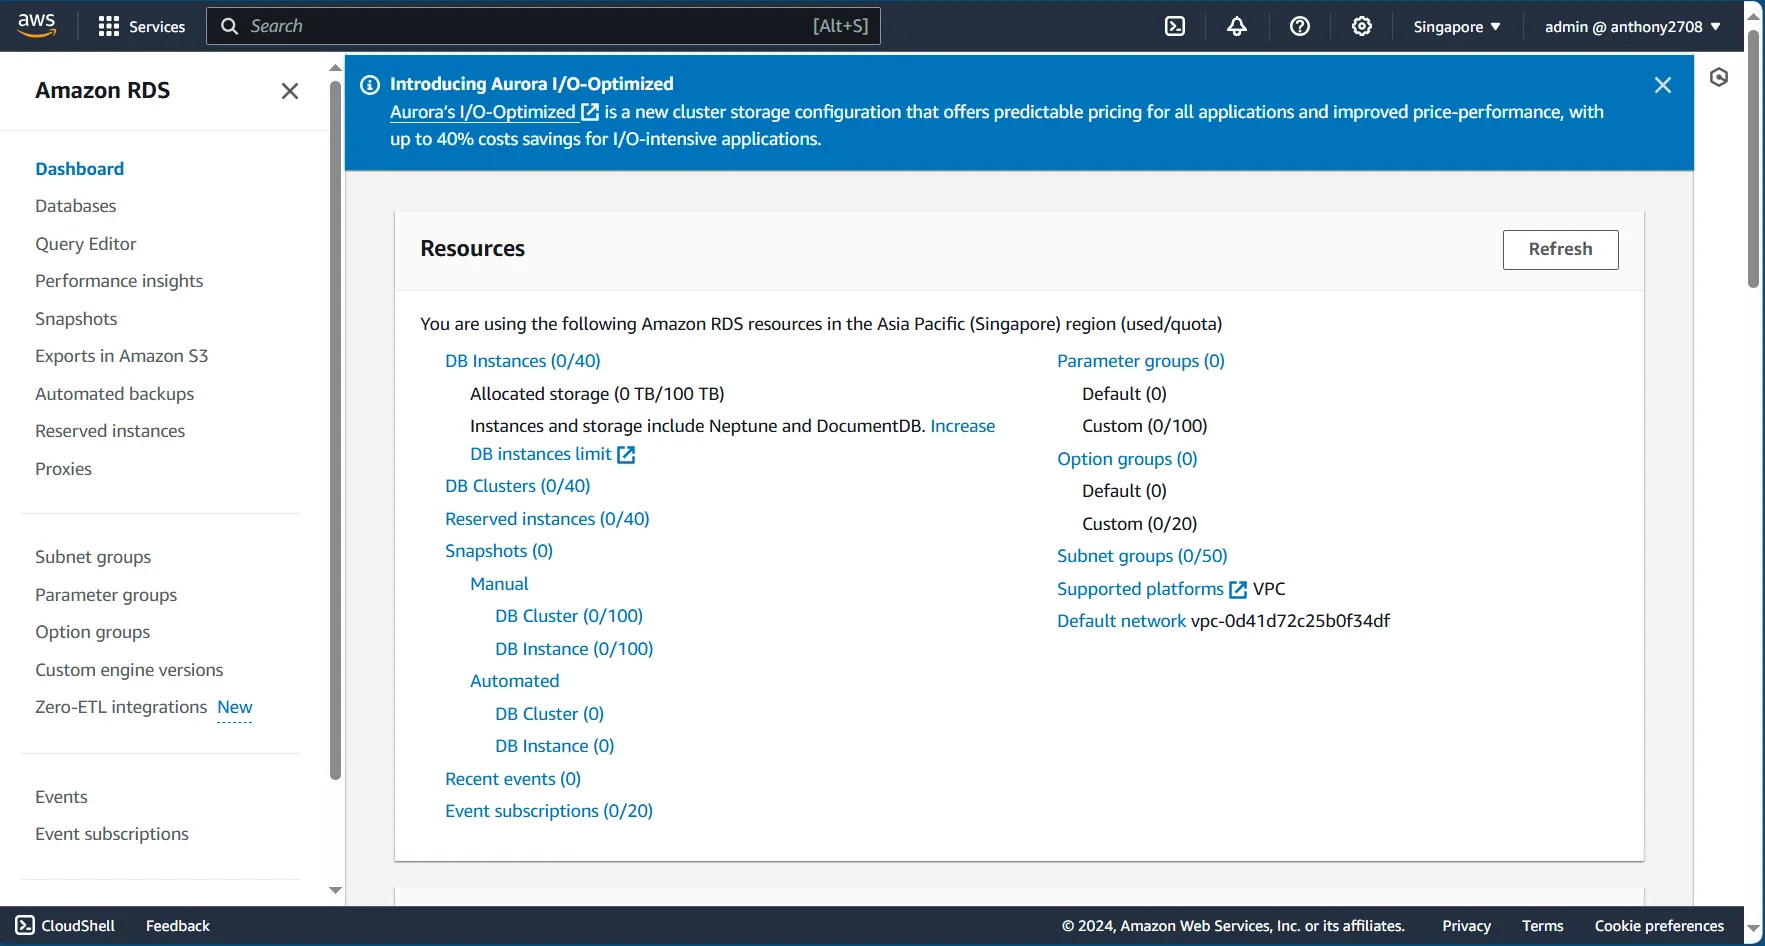Click the New badge next to Zero-ETL

coord(235,707)
